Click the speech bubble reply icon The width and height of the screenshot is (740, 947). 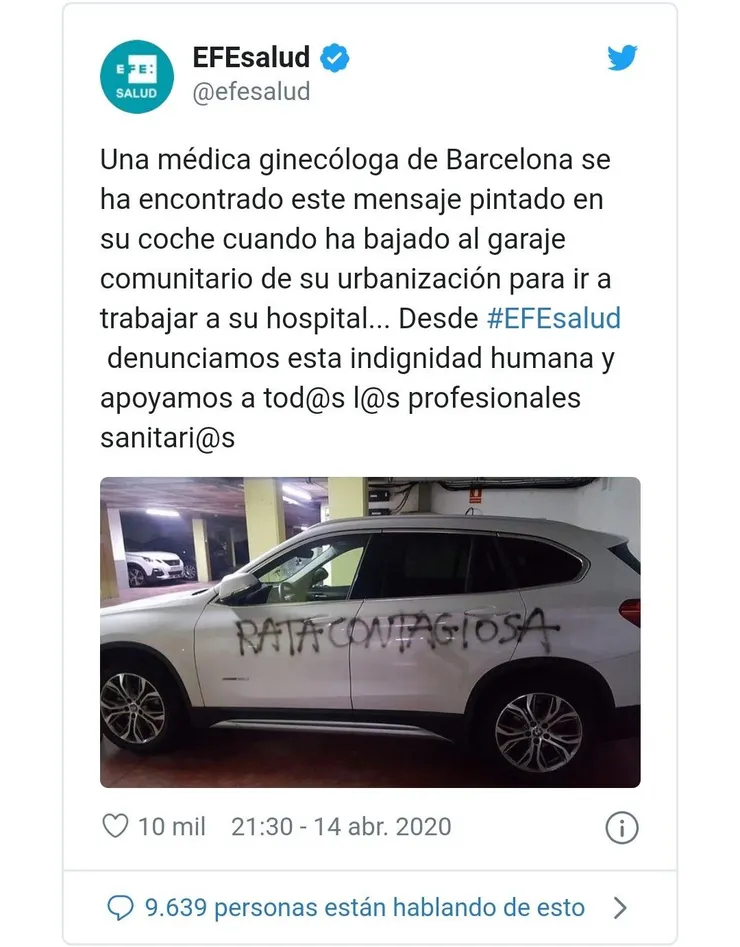(120, 908)
